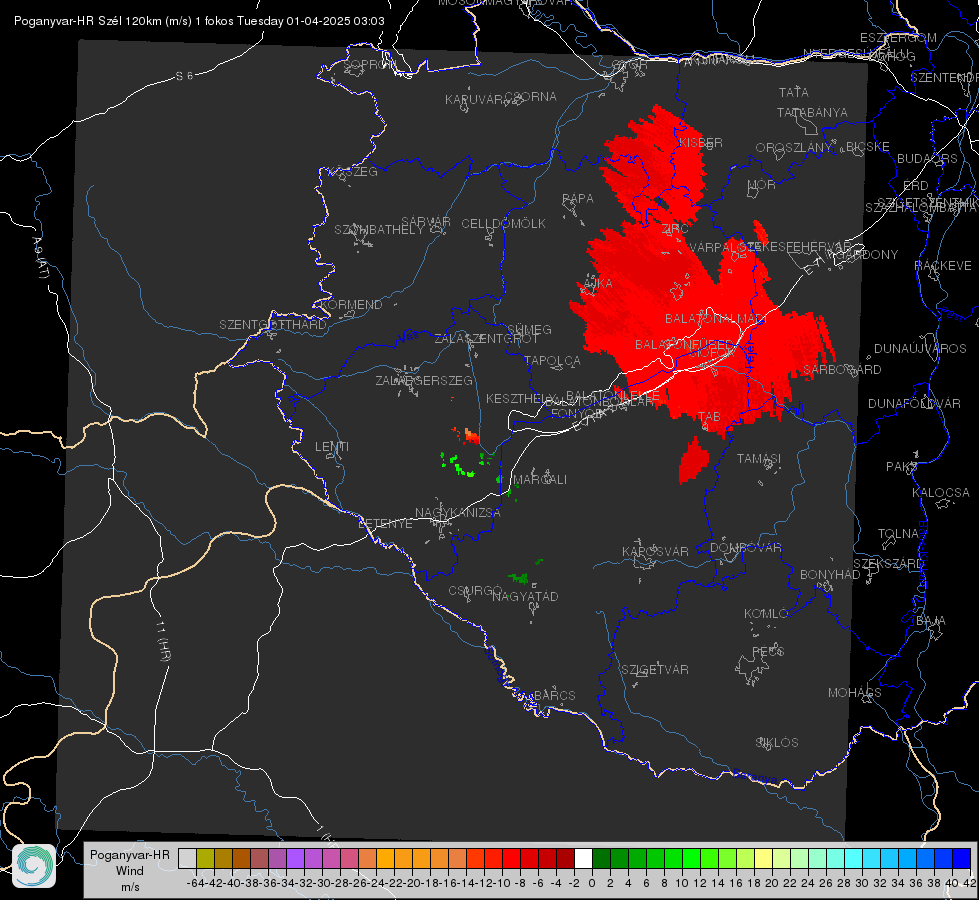Screen dimensions: 979x900
Task: Select the MOHÁCS label
Action: tap(854, 693)
